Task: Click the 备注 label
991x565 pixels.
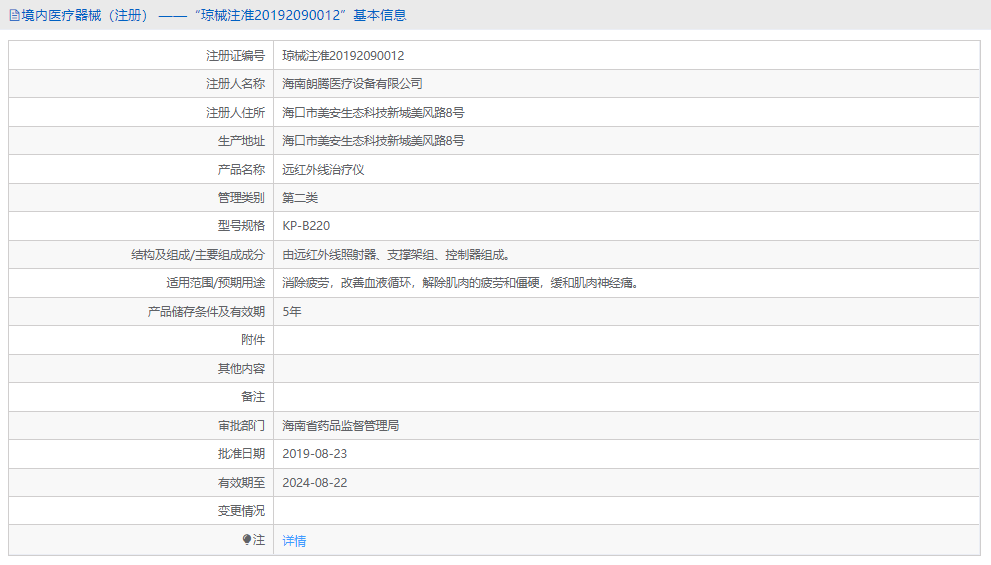Action: 253,397
